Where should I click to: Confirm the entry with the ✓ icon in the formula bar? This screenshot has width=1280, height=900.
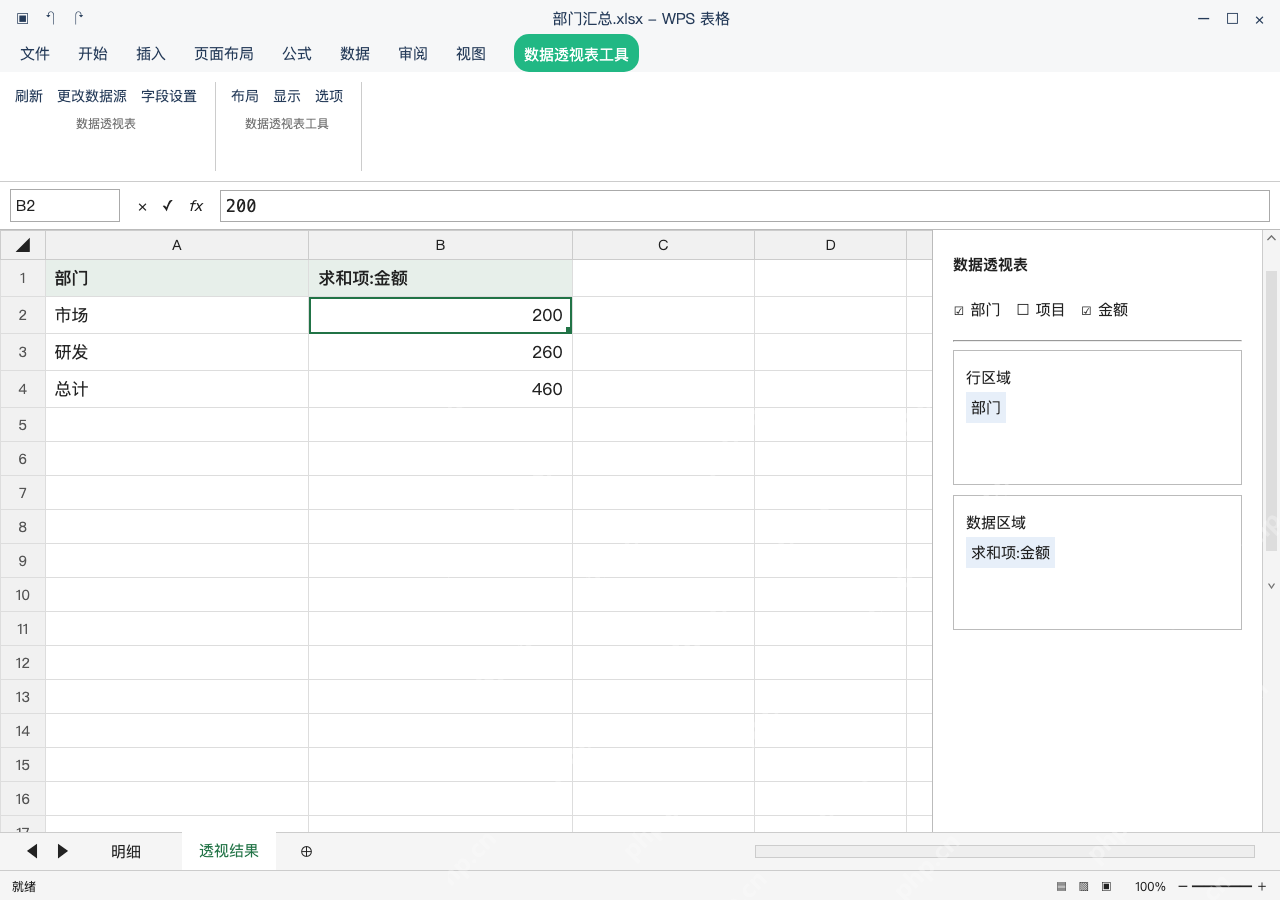coord(167,206)
